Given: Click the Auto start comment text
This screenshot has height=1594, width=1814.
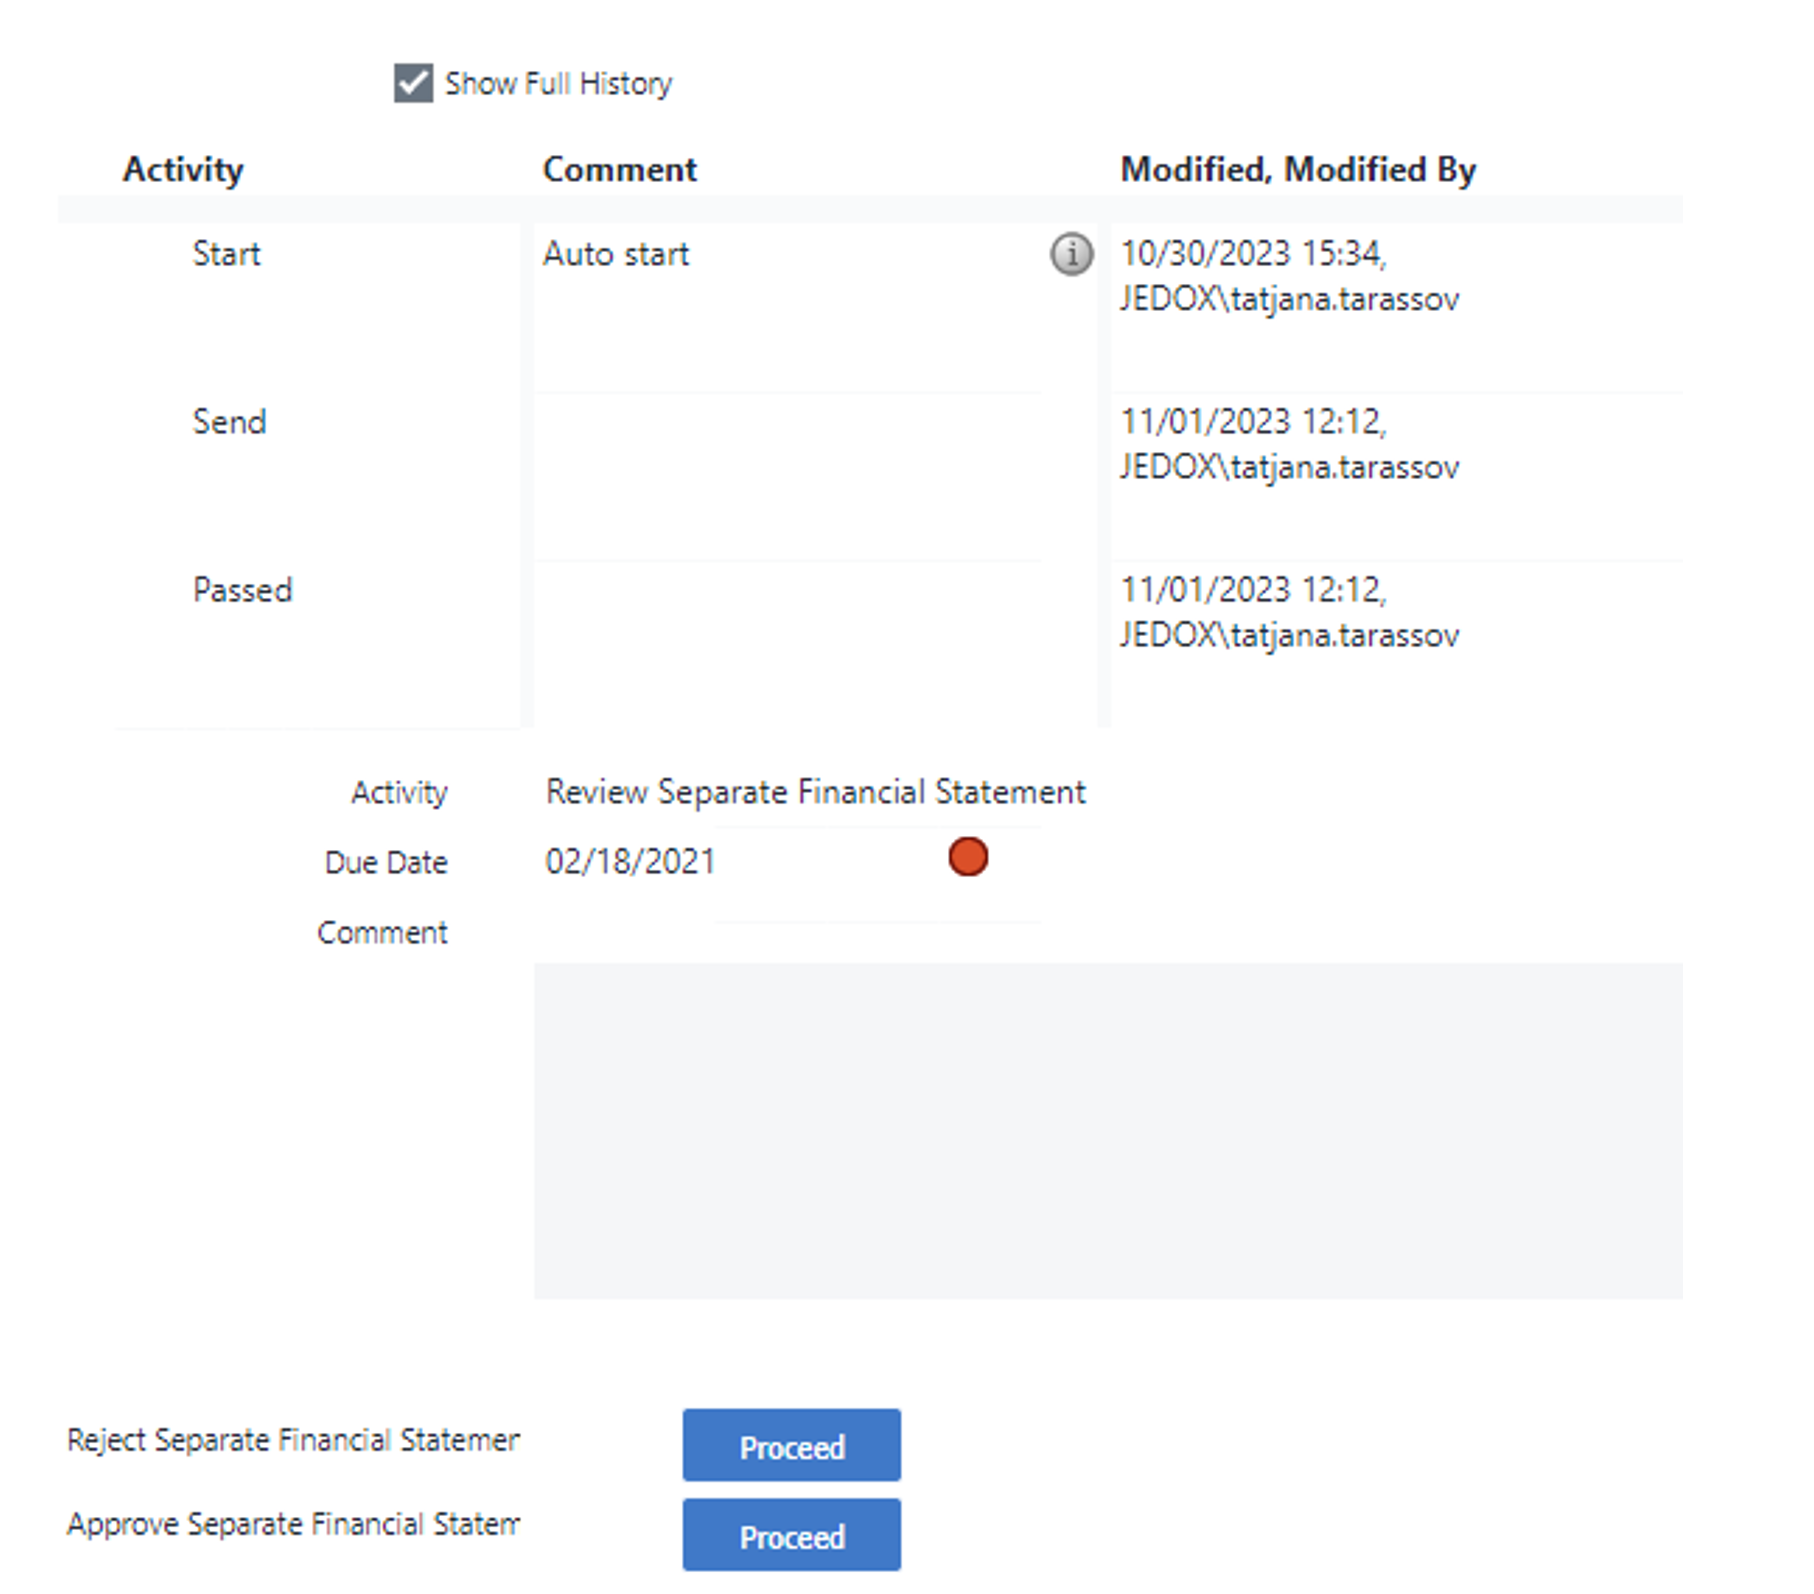Looking at the screenshot, I should tap(615, 254).
